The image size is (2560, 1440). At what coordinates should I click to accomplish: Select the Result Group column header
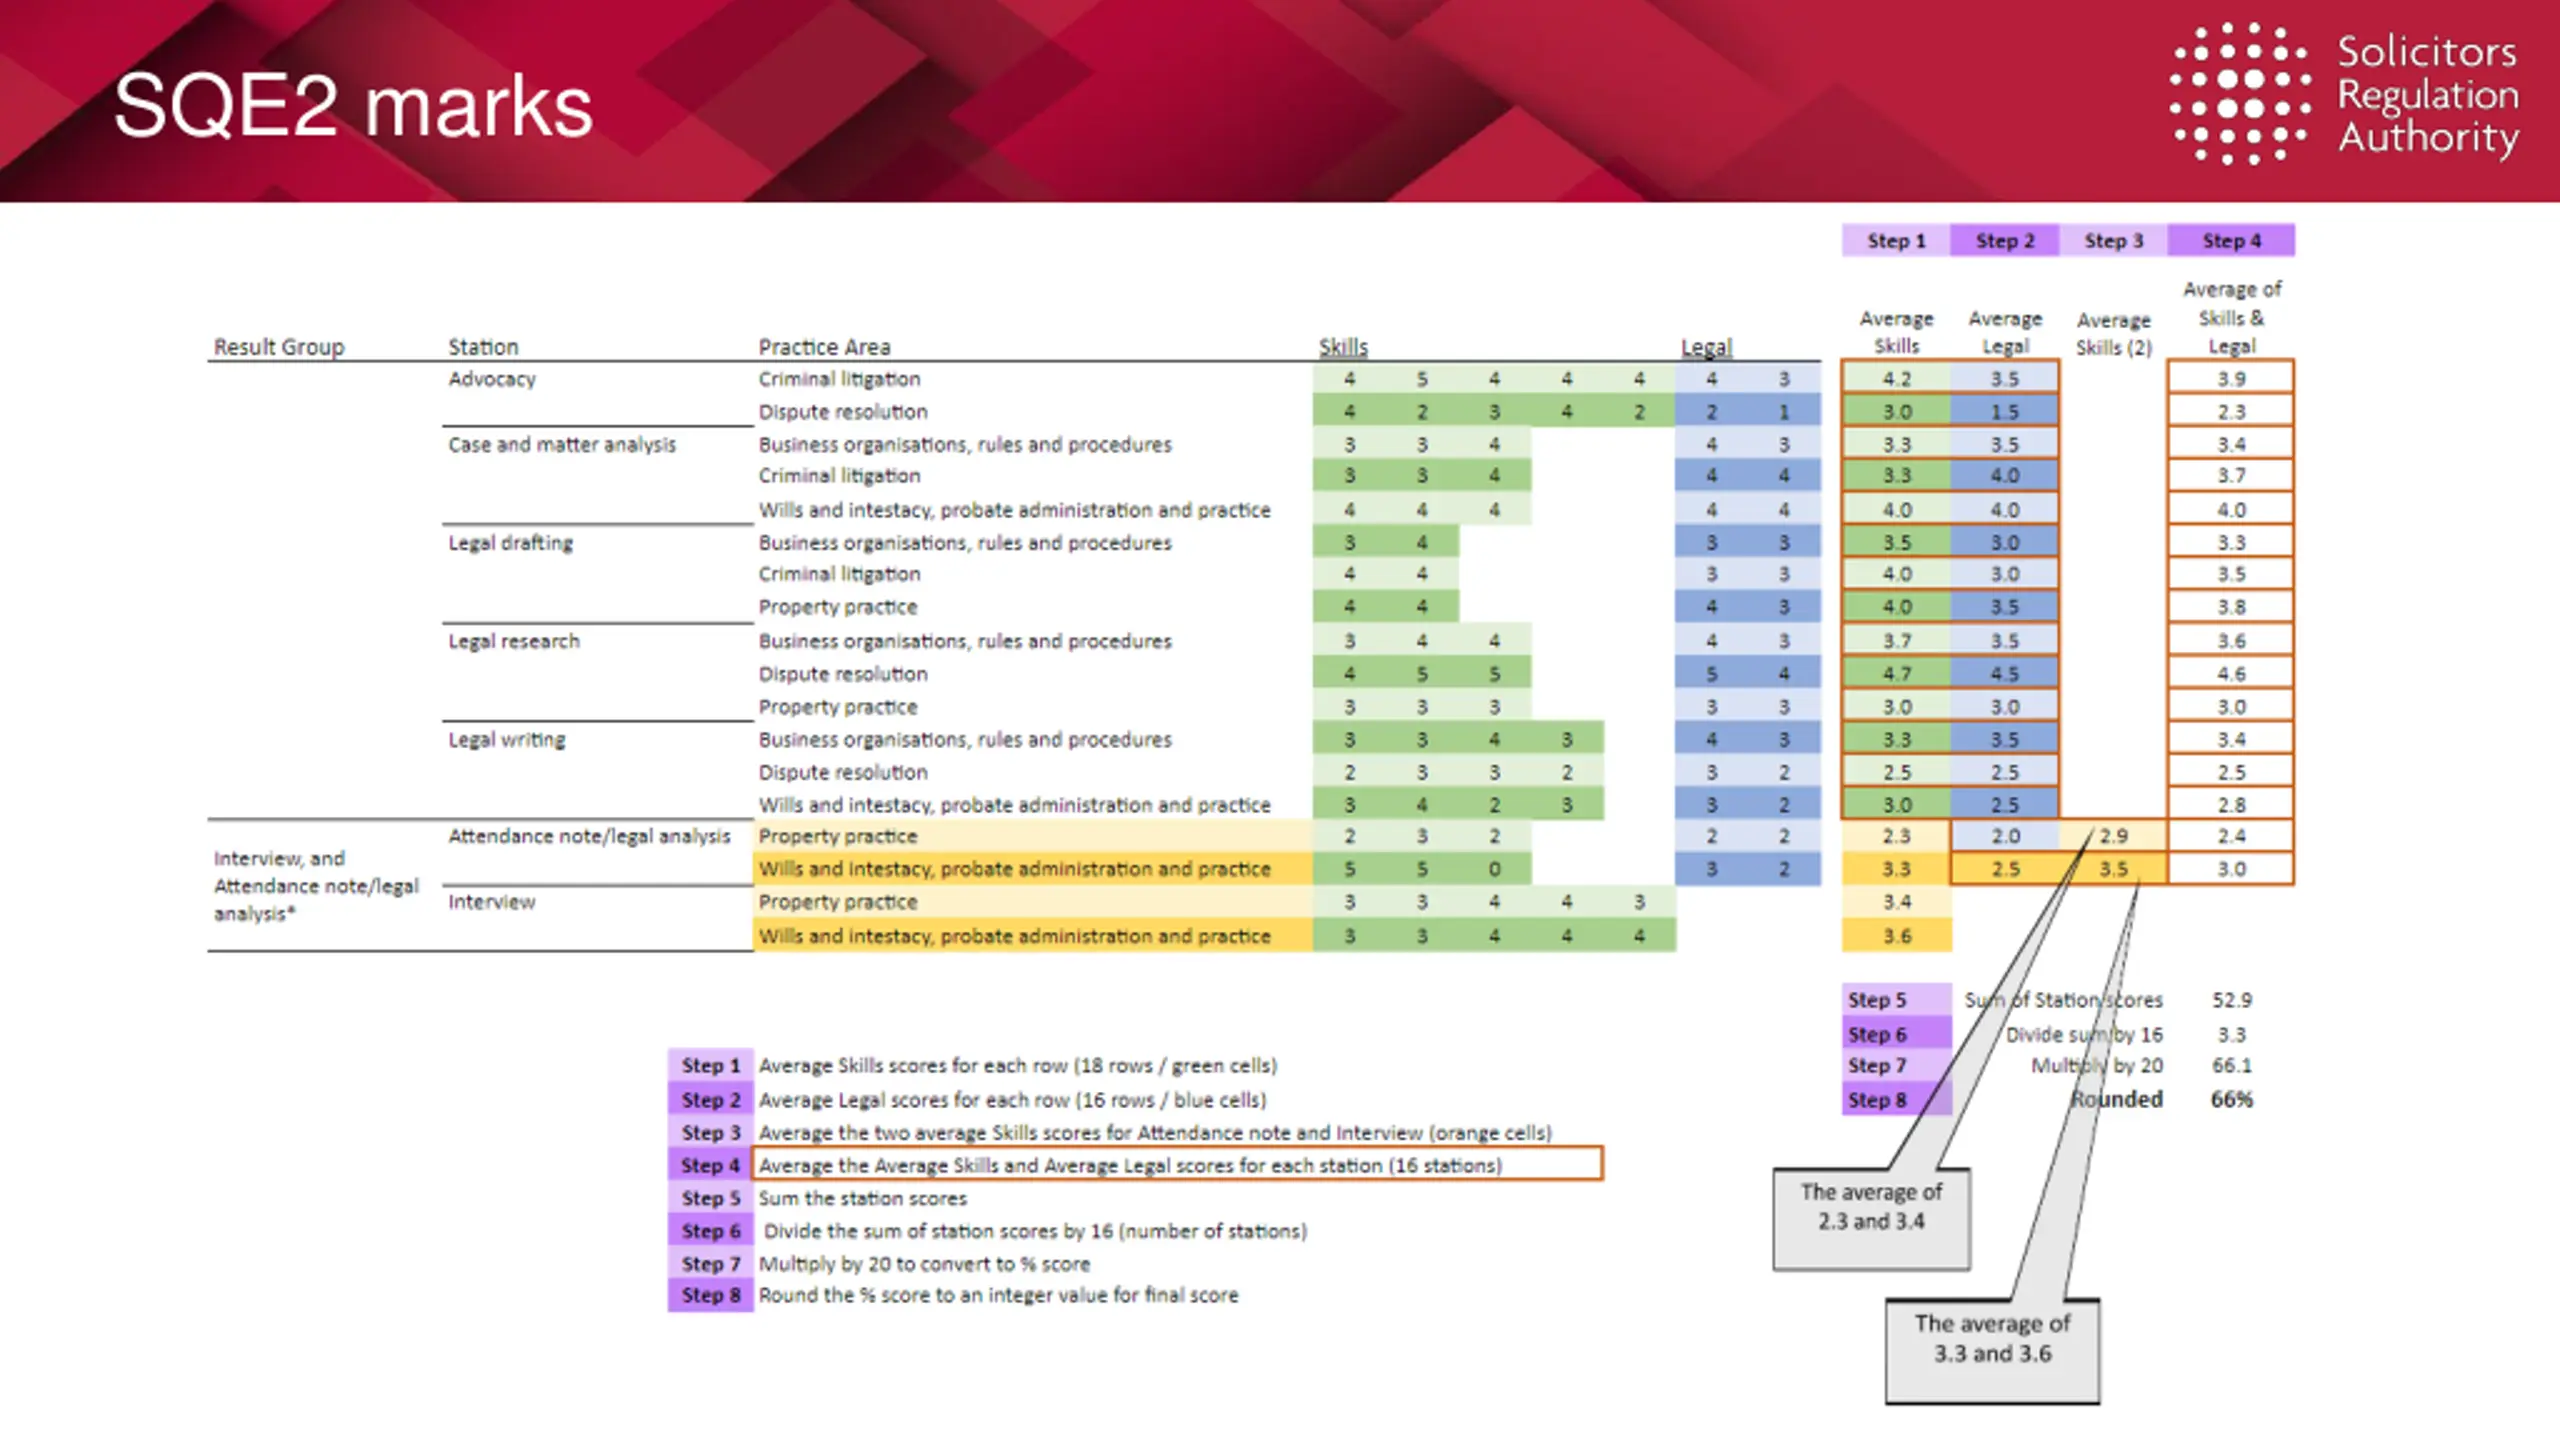click(279, 347)
